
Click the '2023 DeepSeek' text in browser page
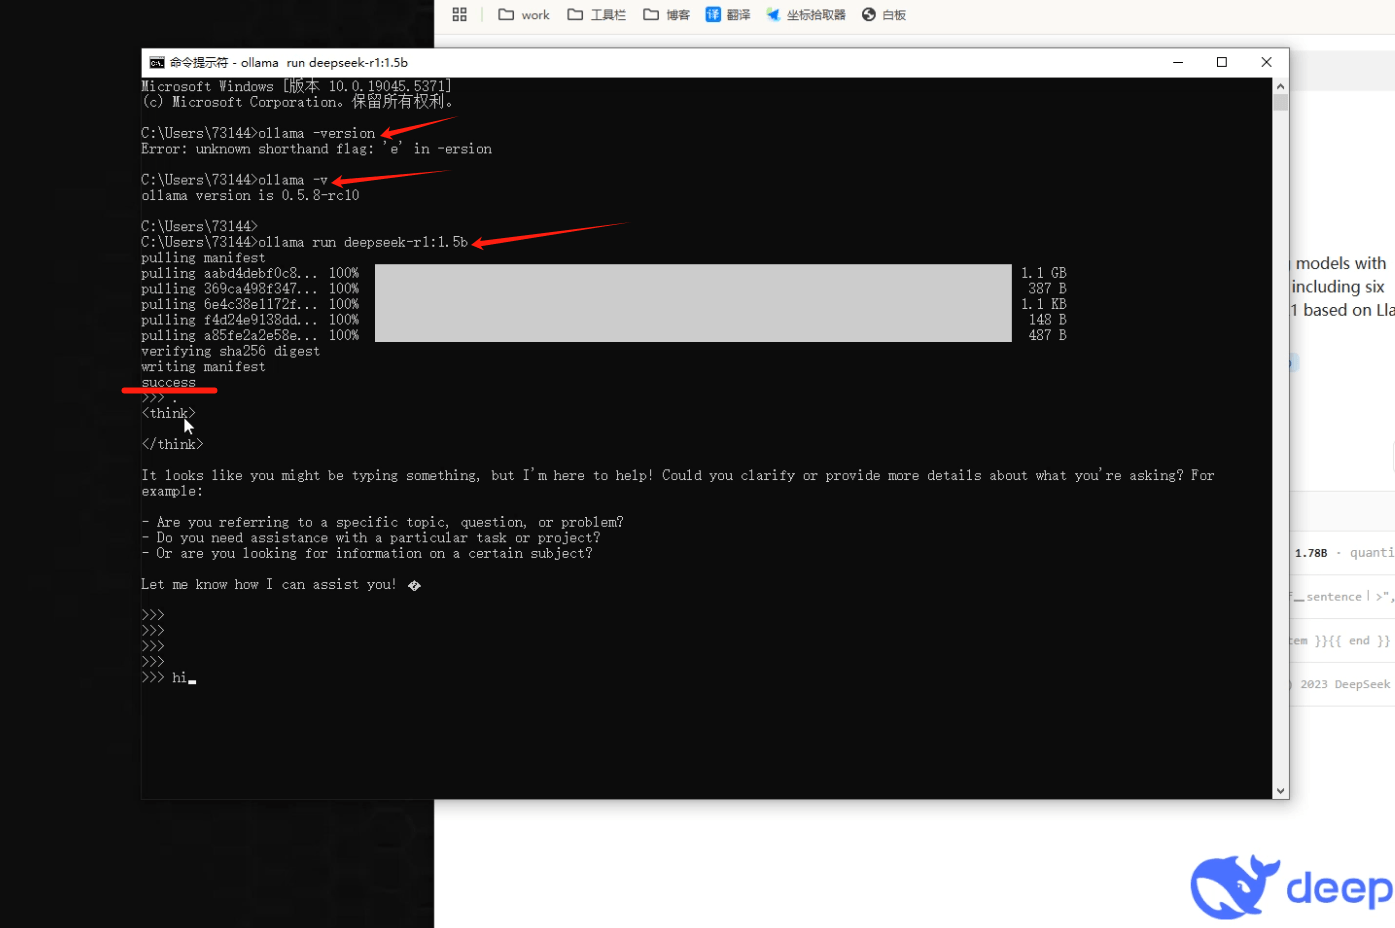pos(1345,685)
